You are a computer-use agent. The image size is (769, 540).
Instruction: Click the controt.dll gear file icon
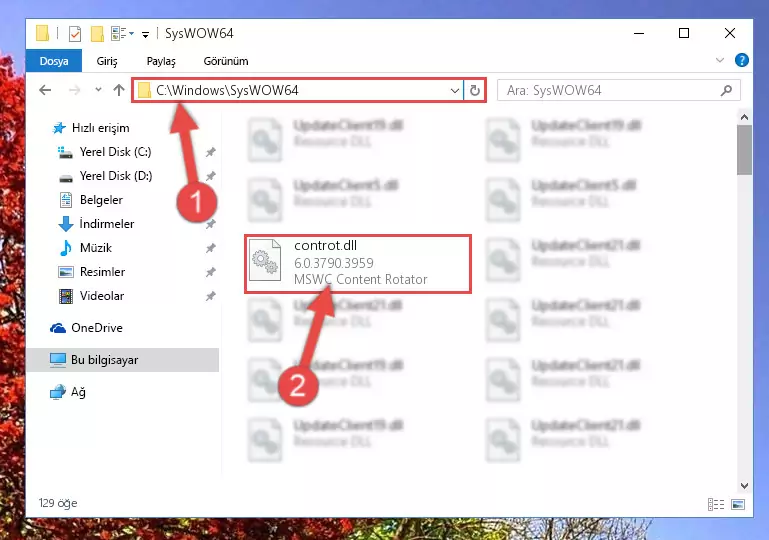265,261
